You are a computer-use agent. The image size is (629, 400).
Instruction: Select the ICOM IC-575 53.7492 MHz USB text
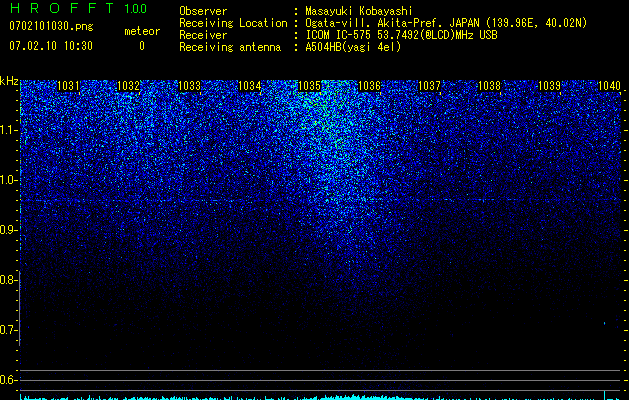pyautogui.click(x=401, y=35)
